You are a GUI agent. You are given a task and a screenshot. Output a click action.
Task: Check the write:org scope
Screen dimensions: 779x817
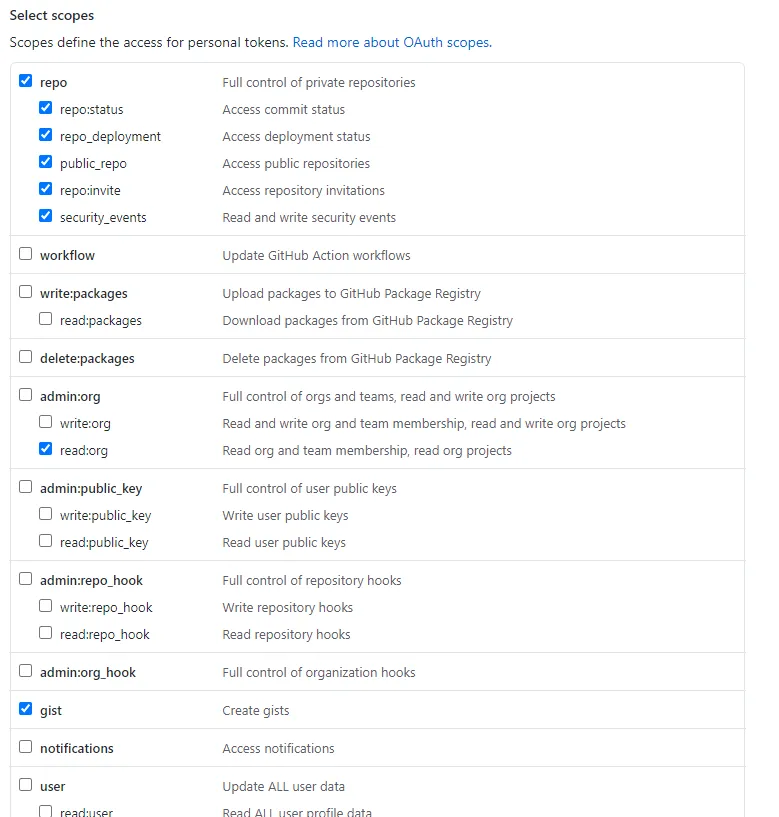click(x=46, y=423)
